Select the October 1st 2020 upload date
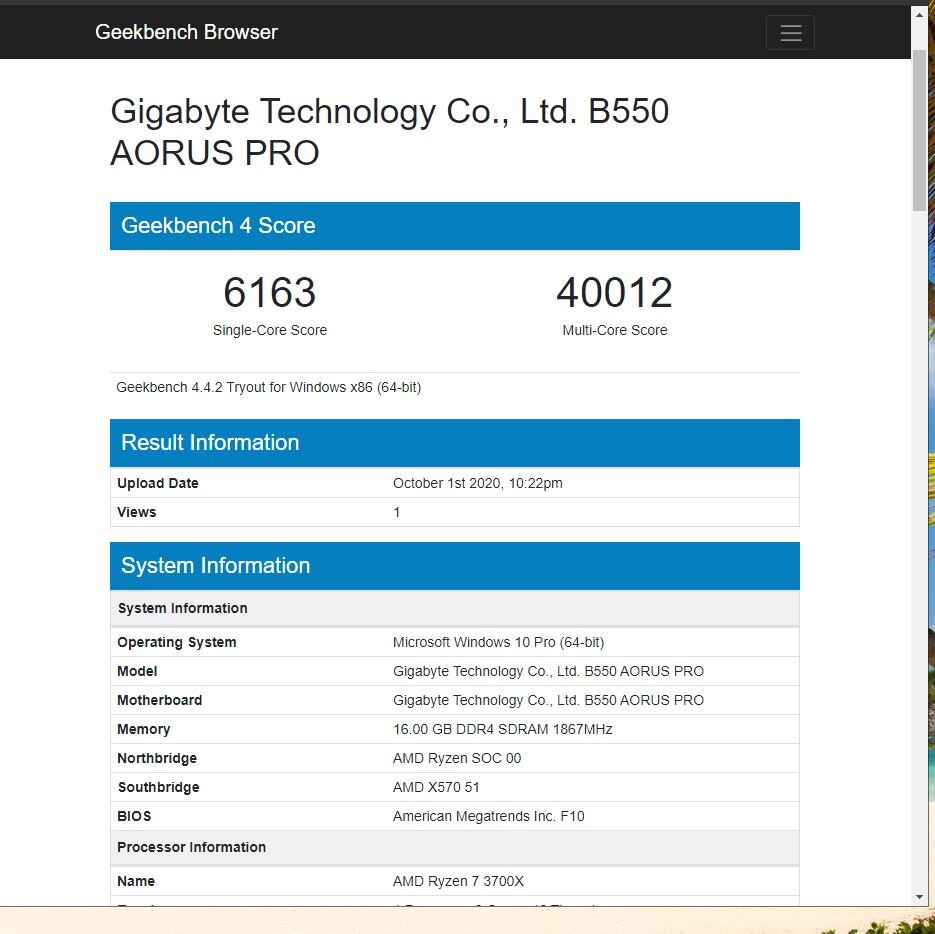This screenshot has height=934, width=935. [x=478, y=483]
